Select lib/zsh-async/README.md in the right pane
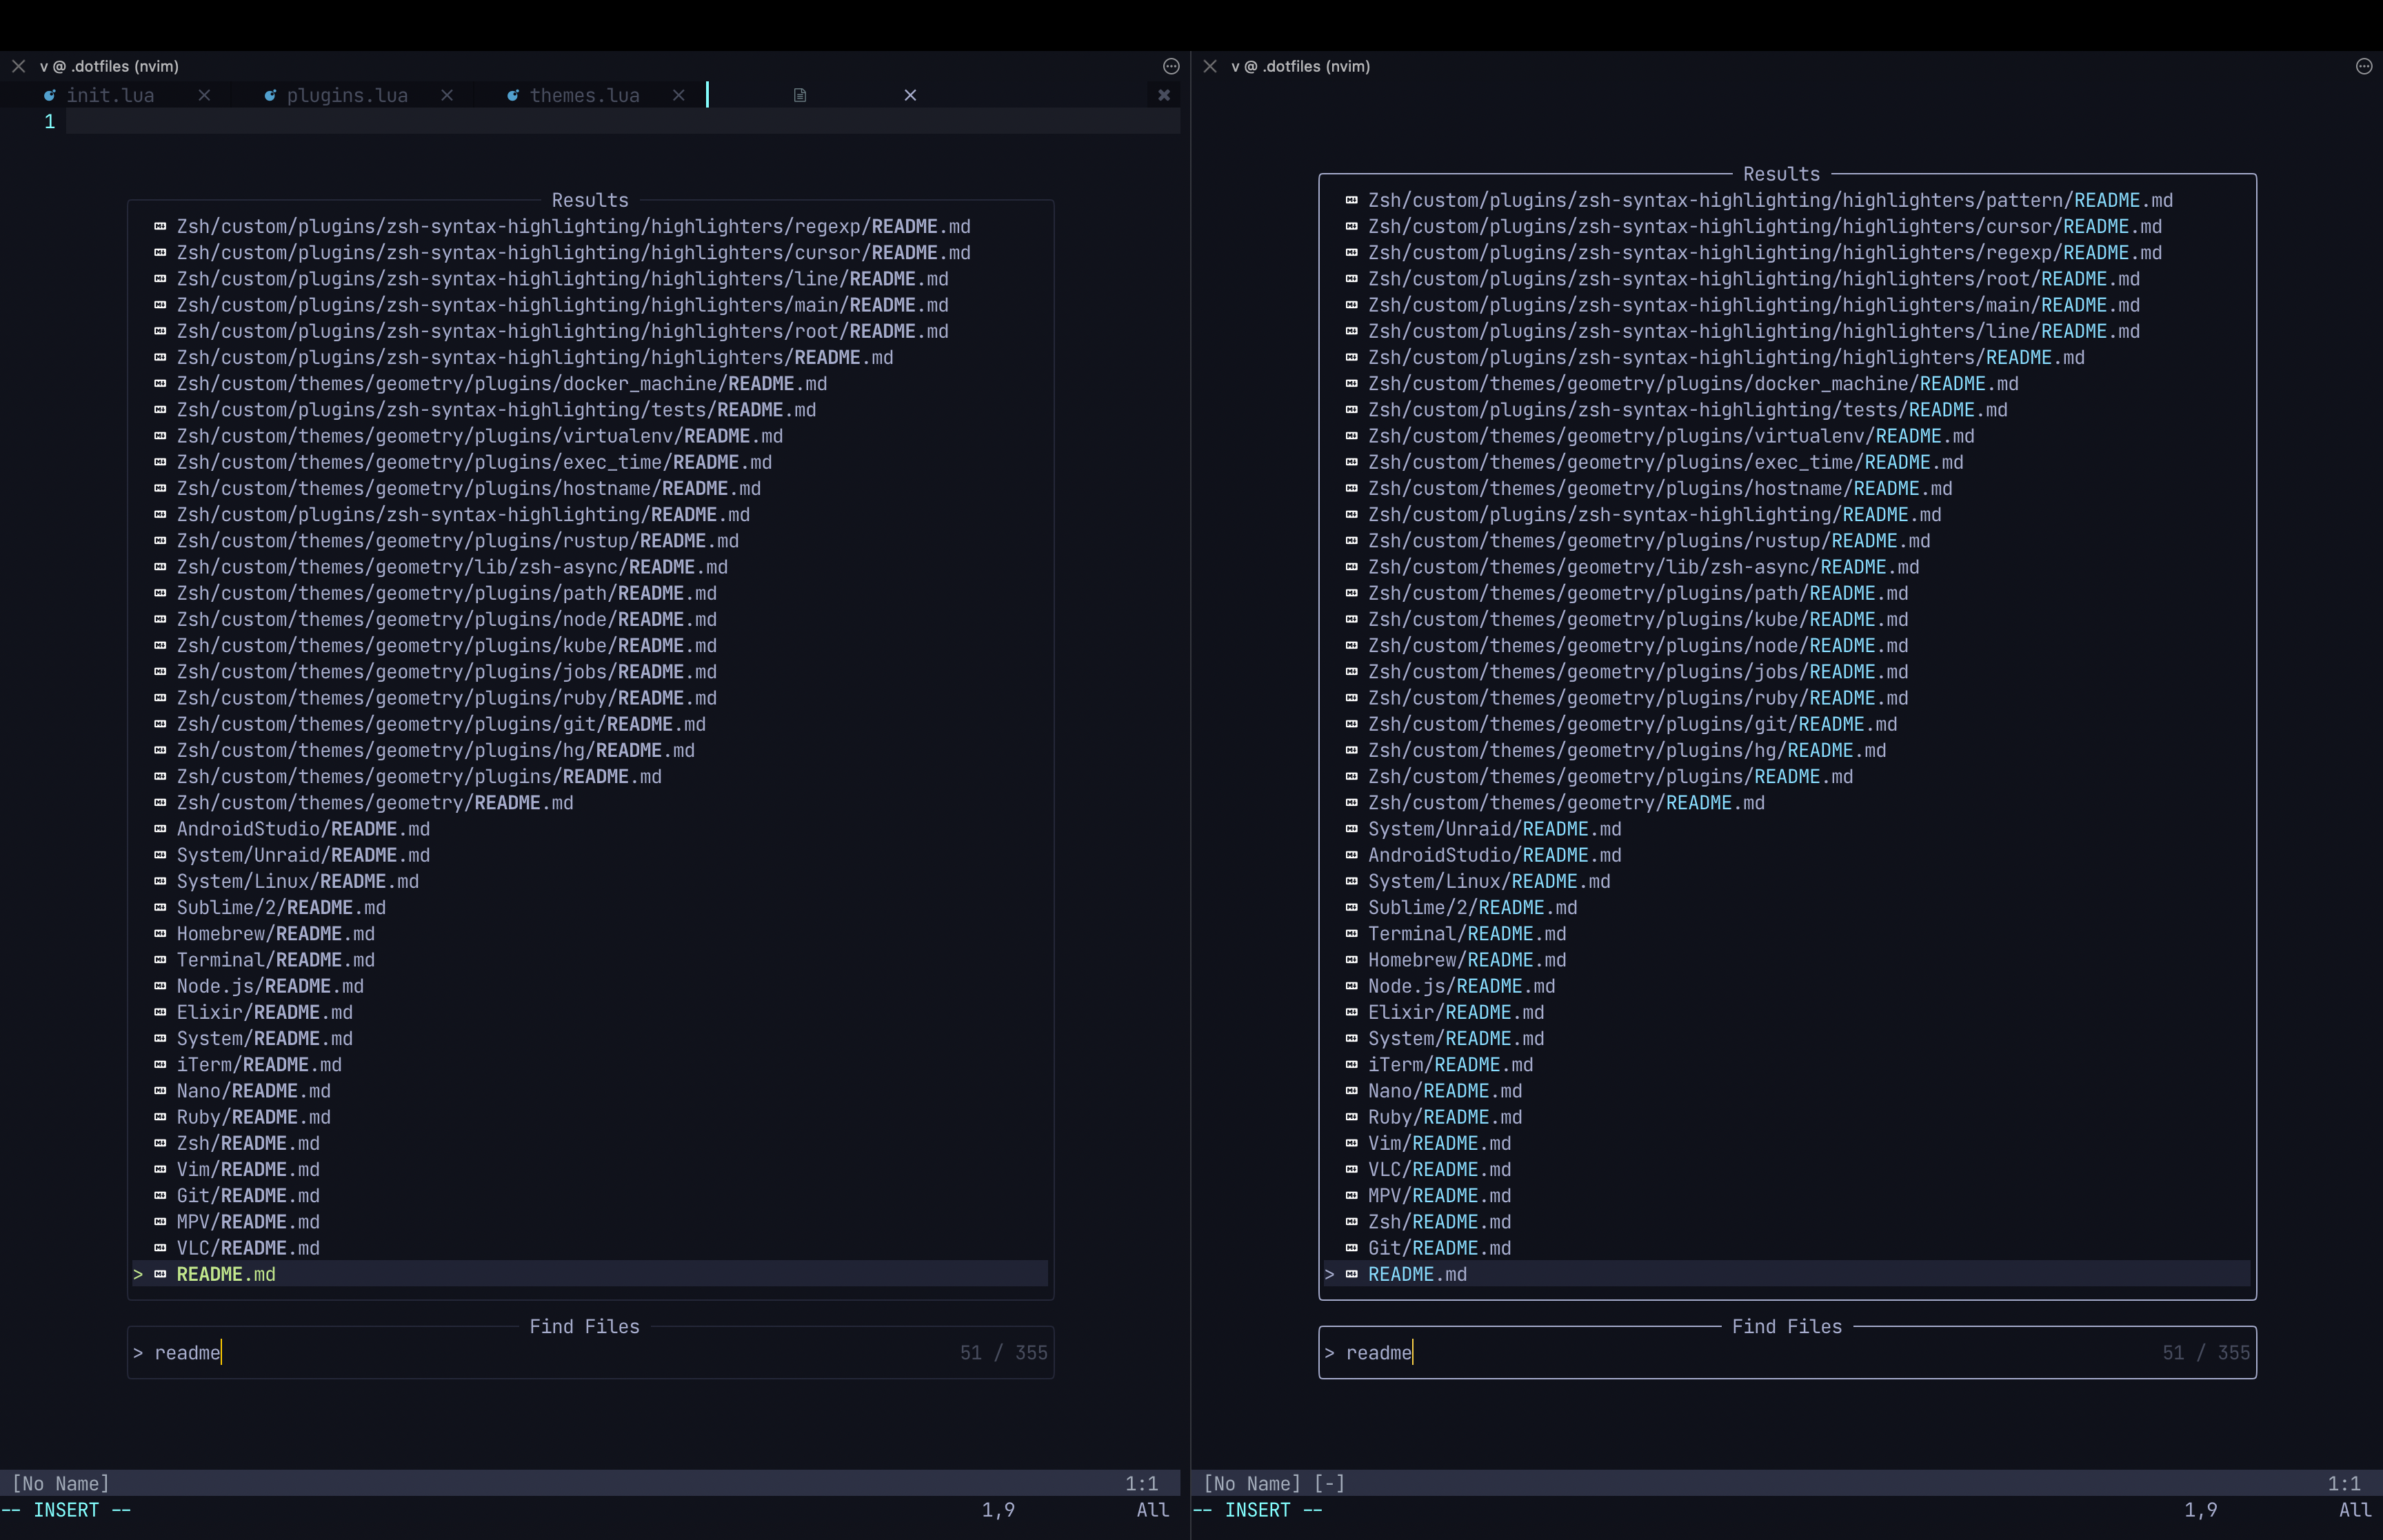Image resolution: width=2383 pixels, height=1540 pixels. coord(1643,567)
